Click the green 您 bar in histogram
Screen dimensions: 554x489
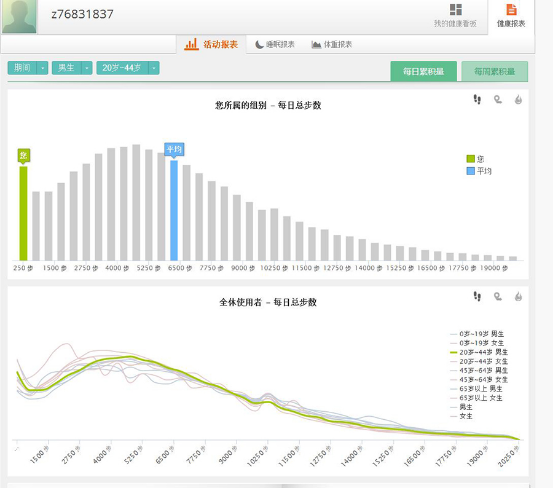pos(23,213)
